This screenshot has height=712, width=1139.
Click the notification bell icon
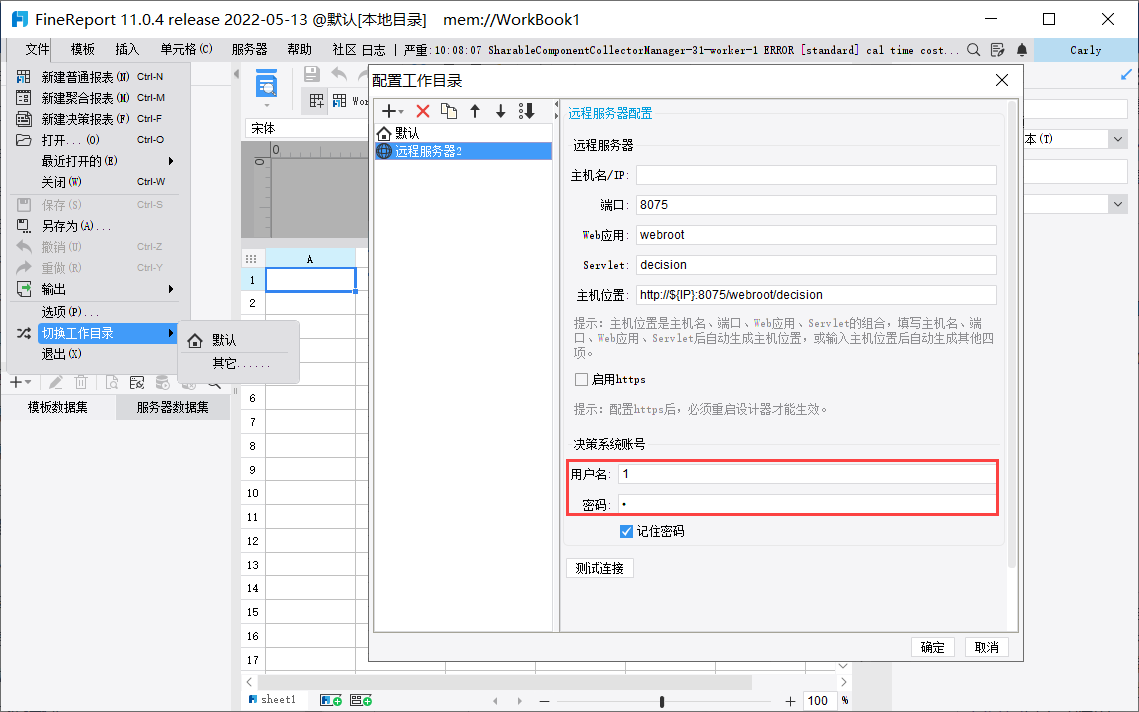coord(1022,49)
